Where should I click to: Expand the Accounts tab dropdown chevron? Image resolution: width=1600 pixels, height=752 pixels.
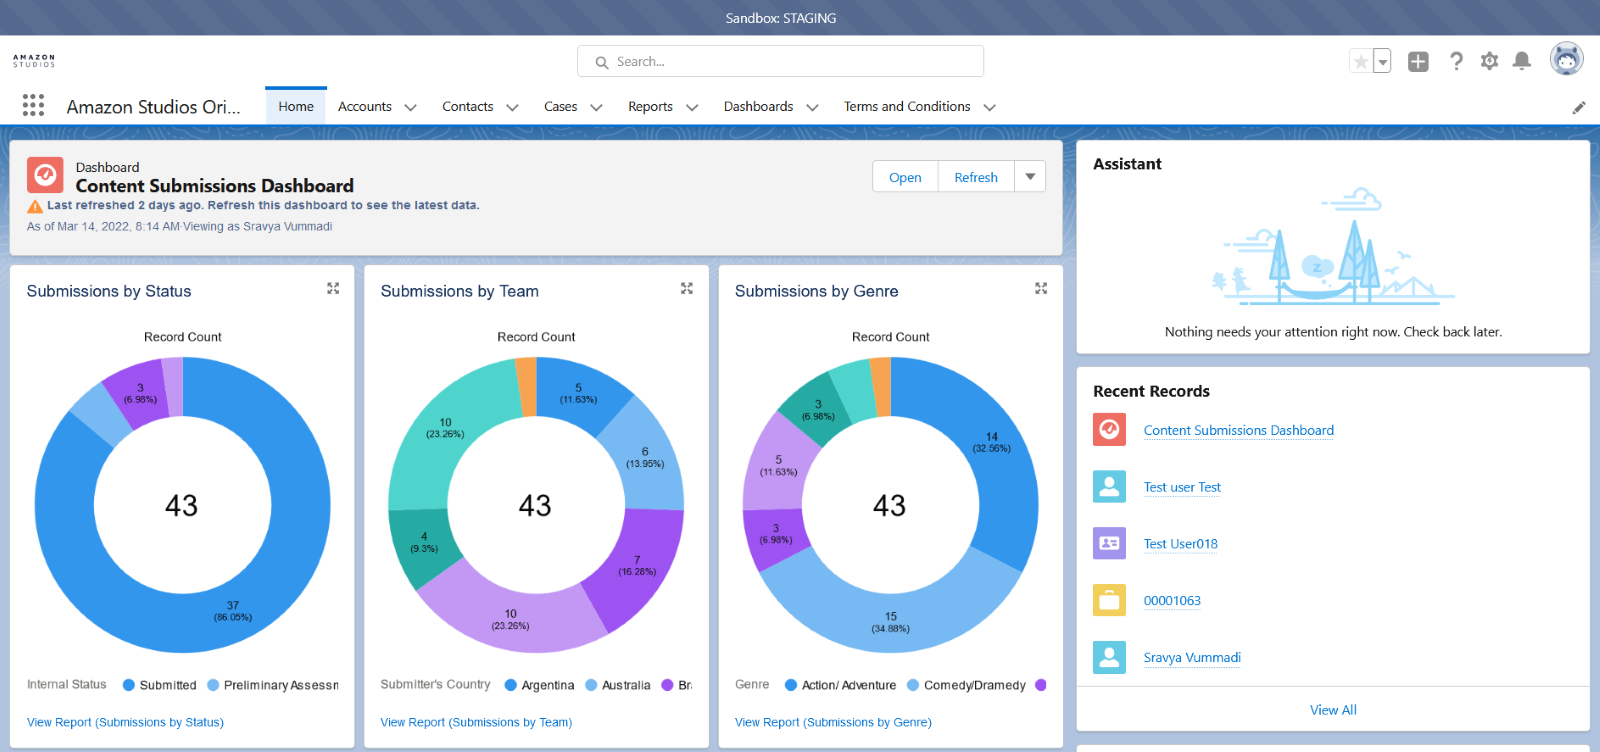(x=410, y=107)
